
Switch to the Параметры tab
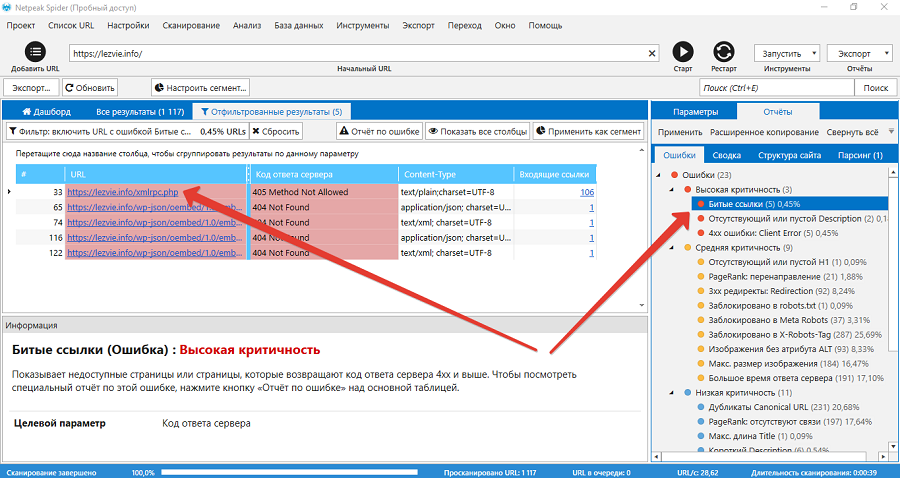[695, 112]
